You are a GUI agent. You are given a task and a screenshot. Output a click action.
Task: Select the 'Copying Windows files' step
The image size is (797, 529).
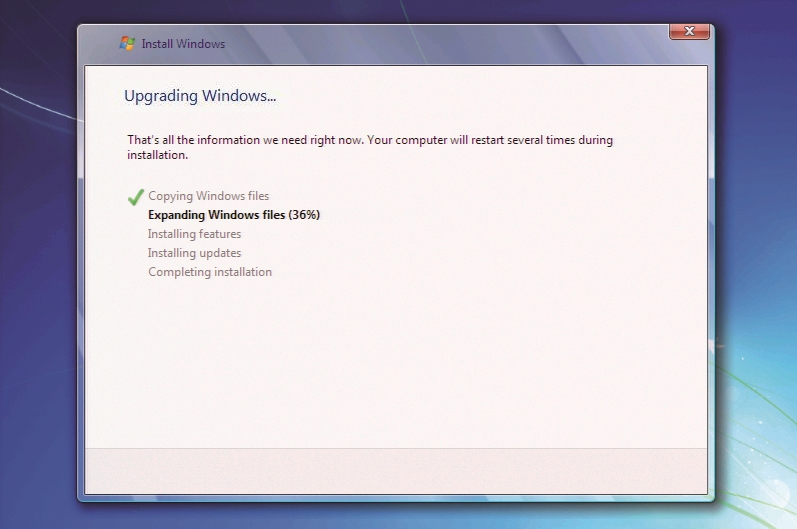point(208,196)
